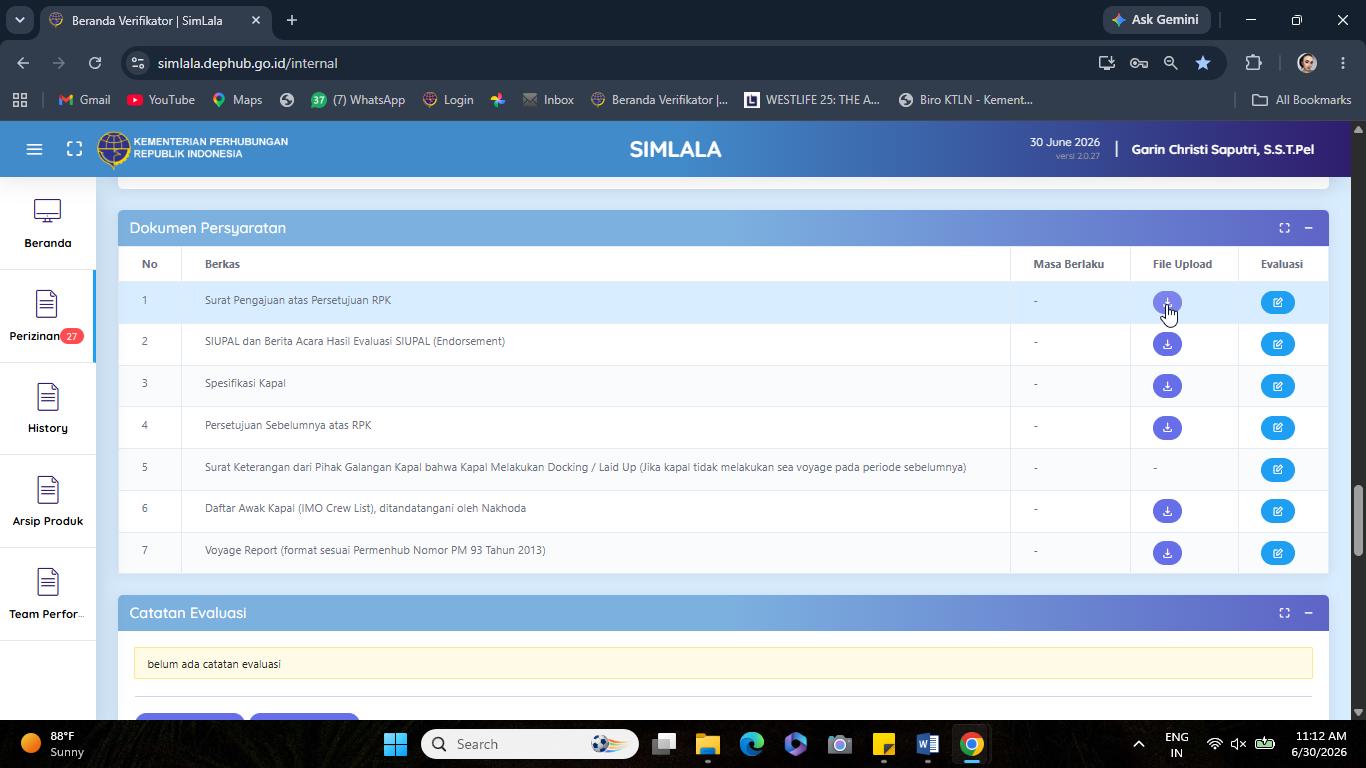The image size is (1366, 768).
Task: Open WhatsApp bookmark
Action: click(357, 100)
